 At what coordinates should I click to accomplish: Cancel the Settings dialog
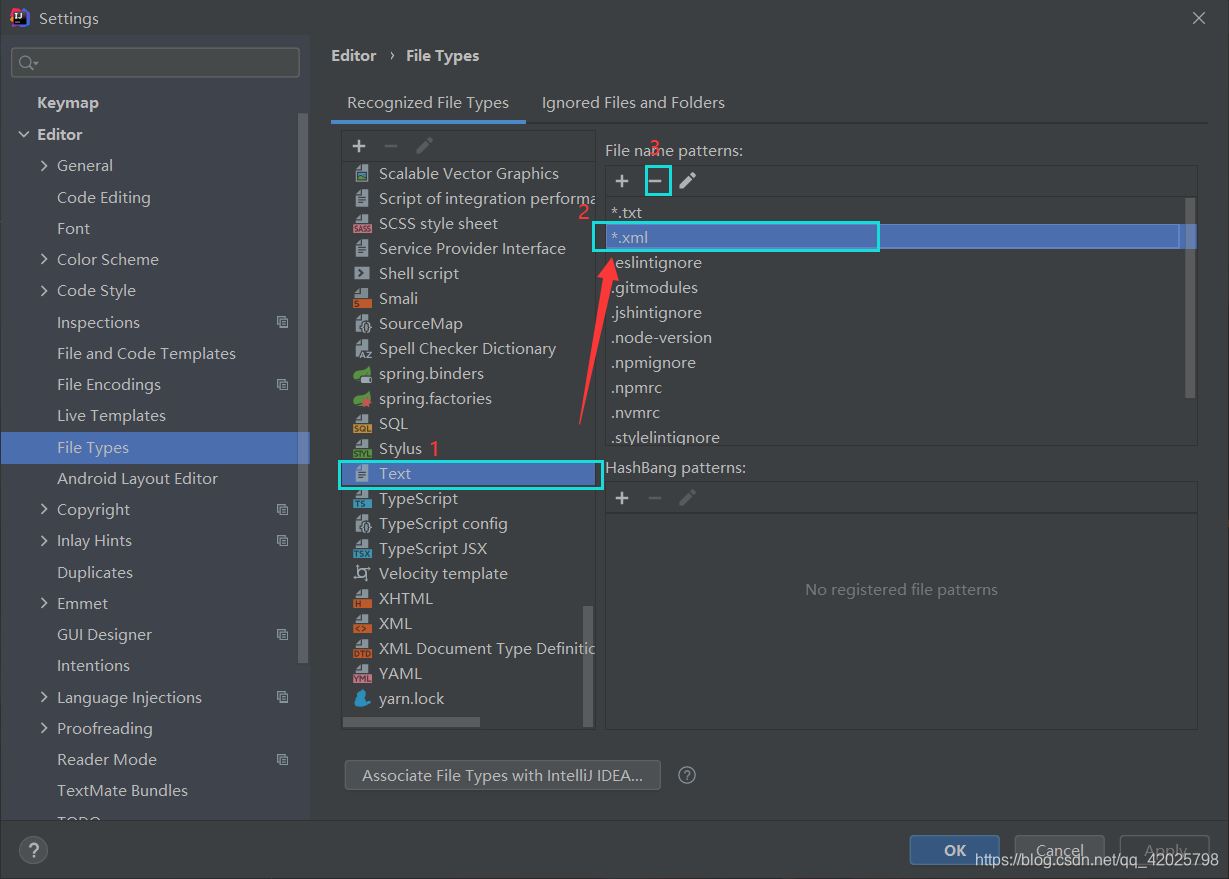[x=1059, y=850]
